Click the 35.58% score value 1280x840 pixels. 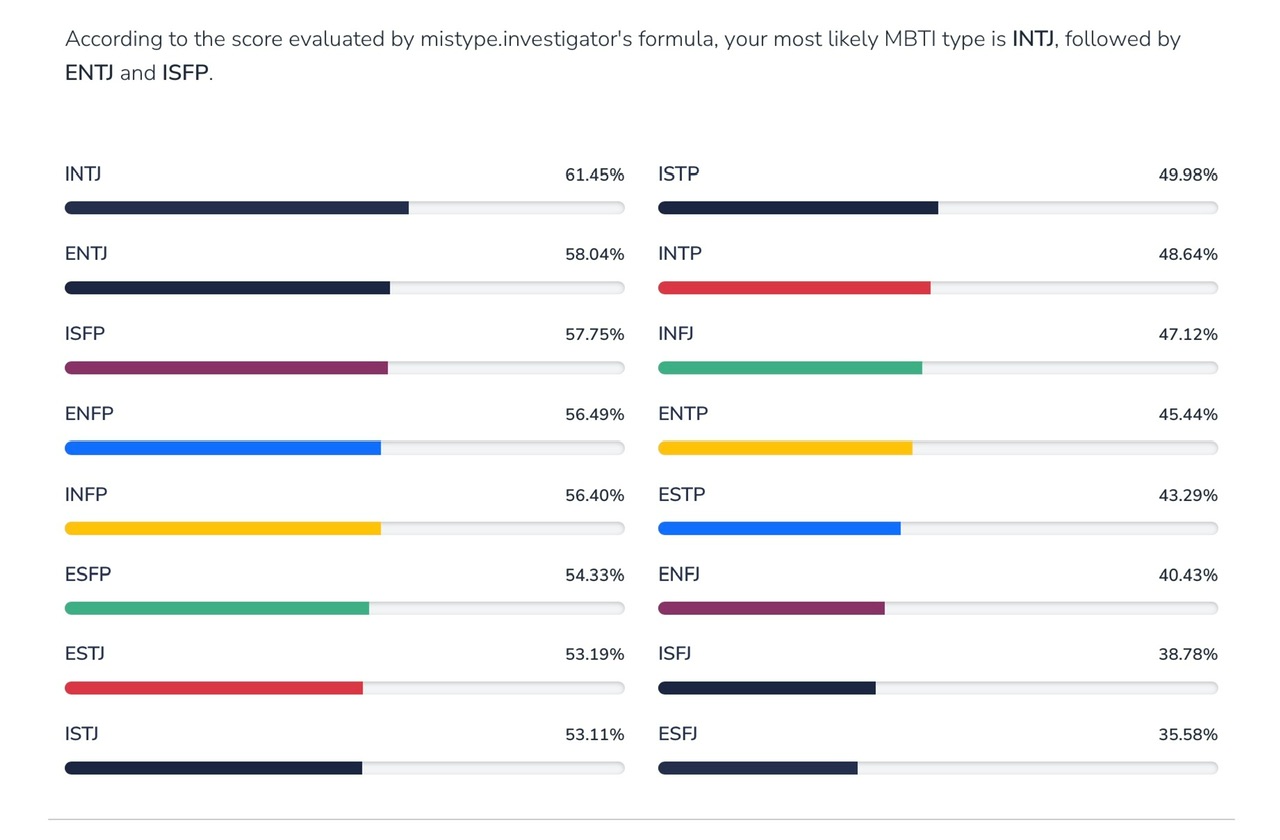pyautogui.click(x=1188, y=735)
